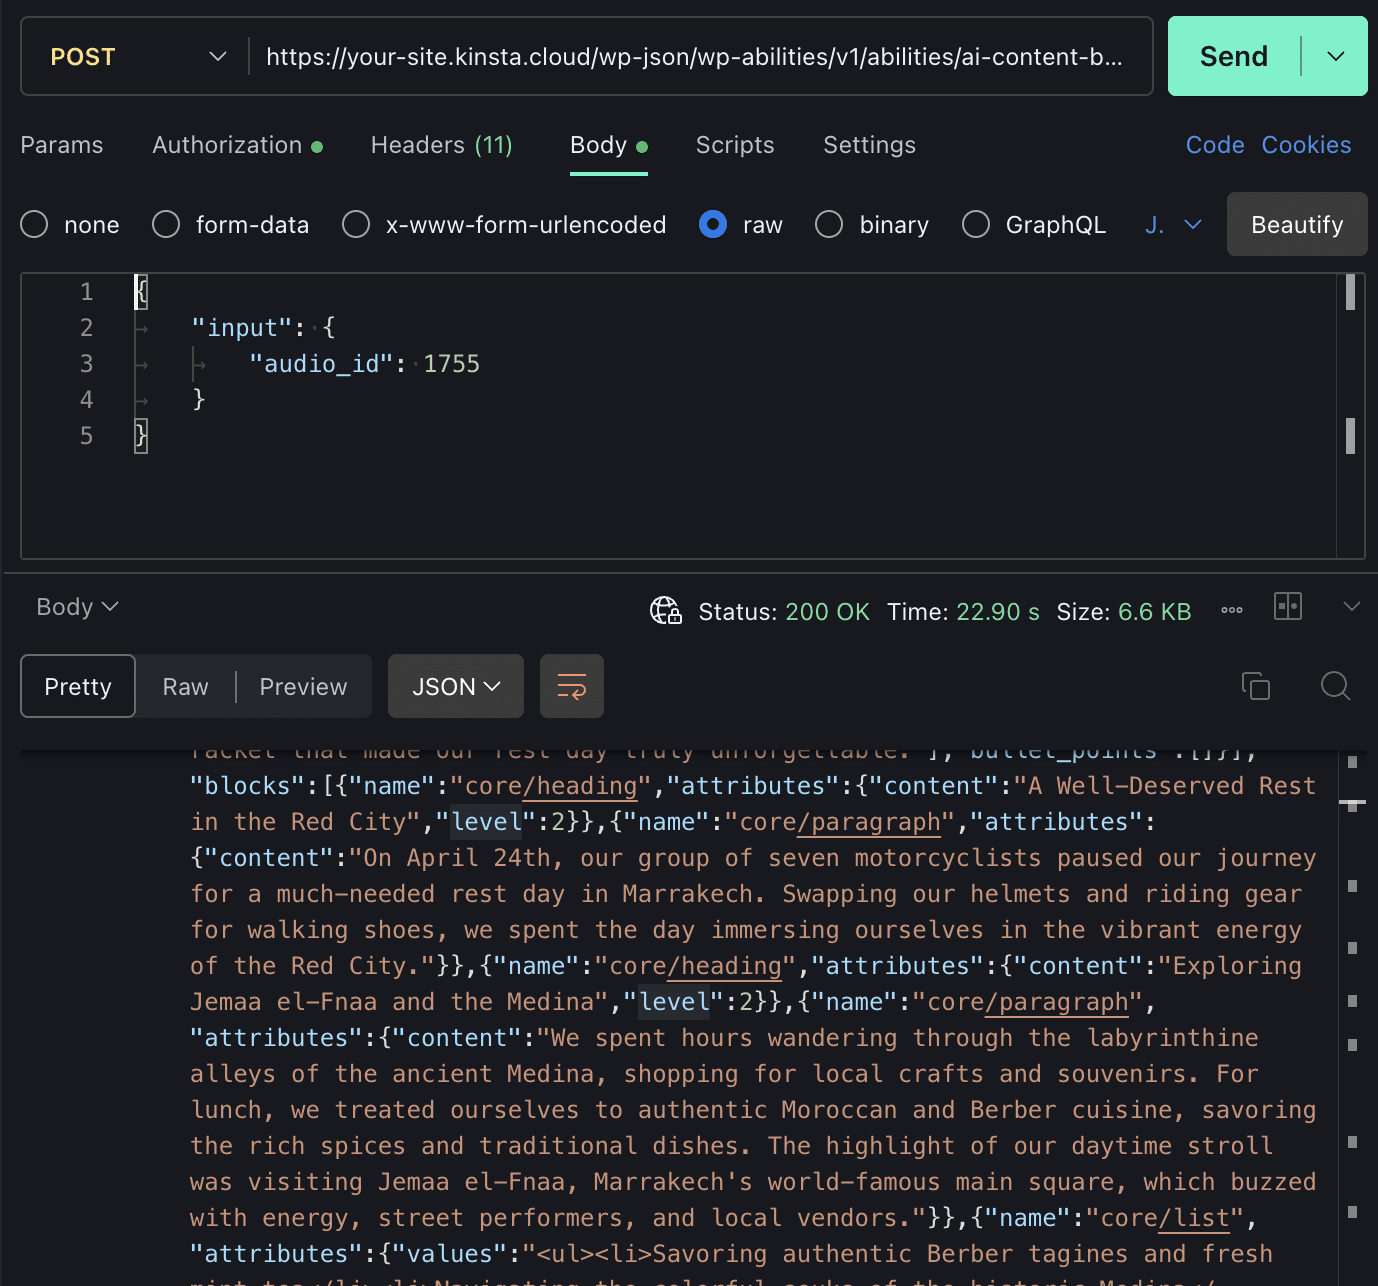The image size is (1378, 1286).
Task: Select the form-data radio option
Action: [166, 224]
